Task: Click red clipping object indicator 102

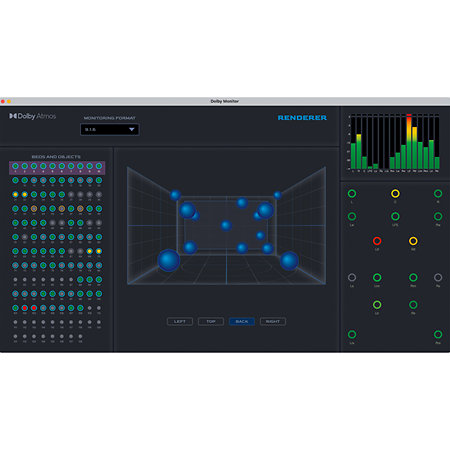Action: click(x=25, y=308)
